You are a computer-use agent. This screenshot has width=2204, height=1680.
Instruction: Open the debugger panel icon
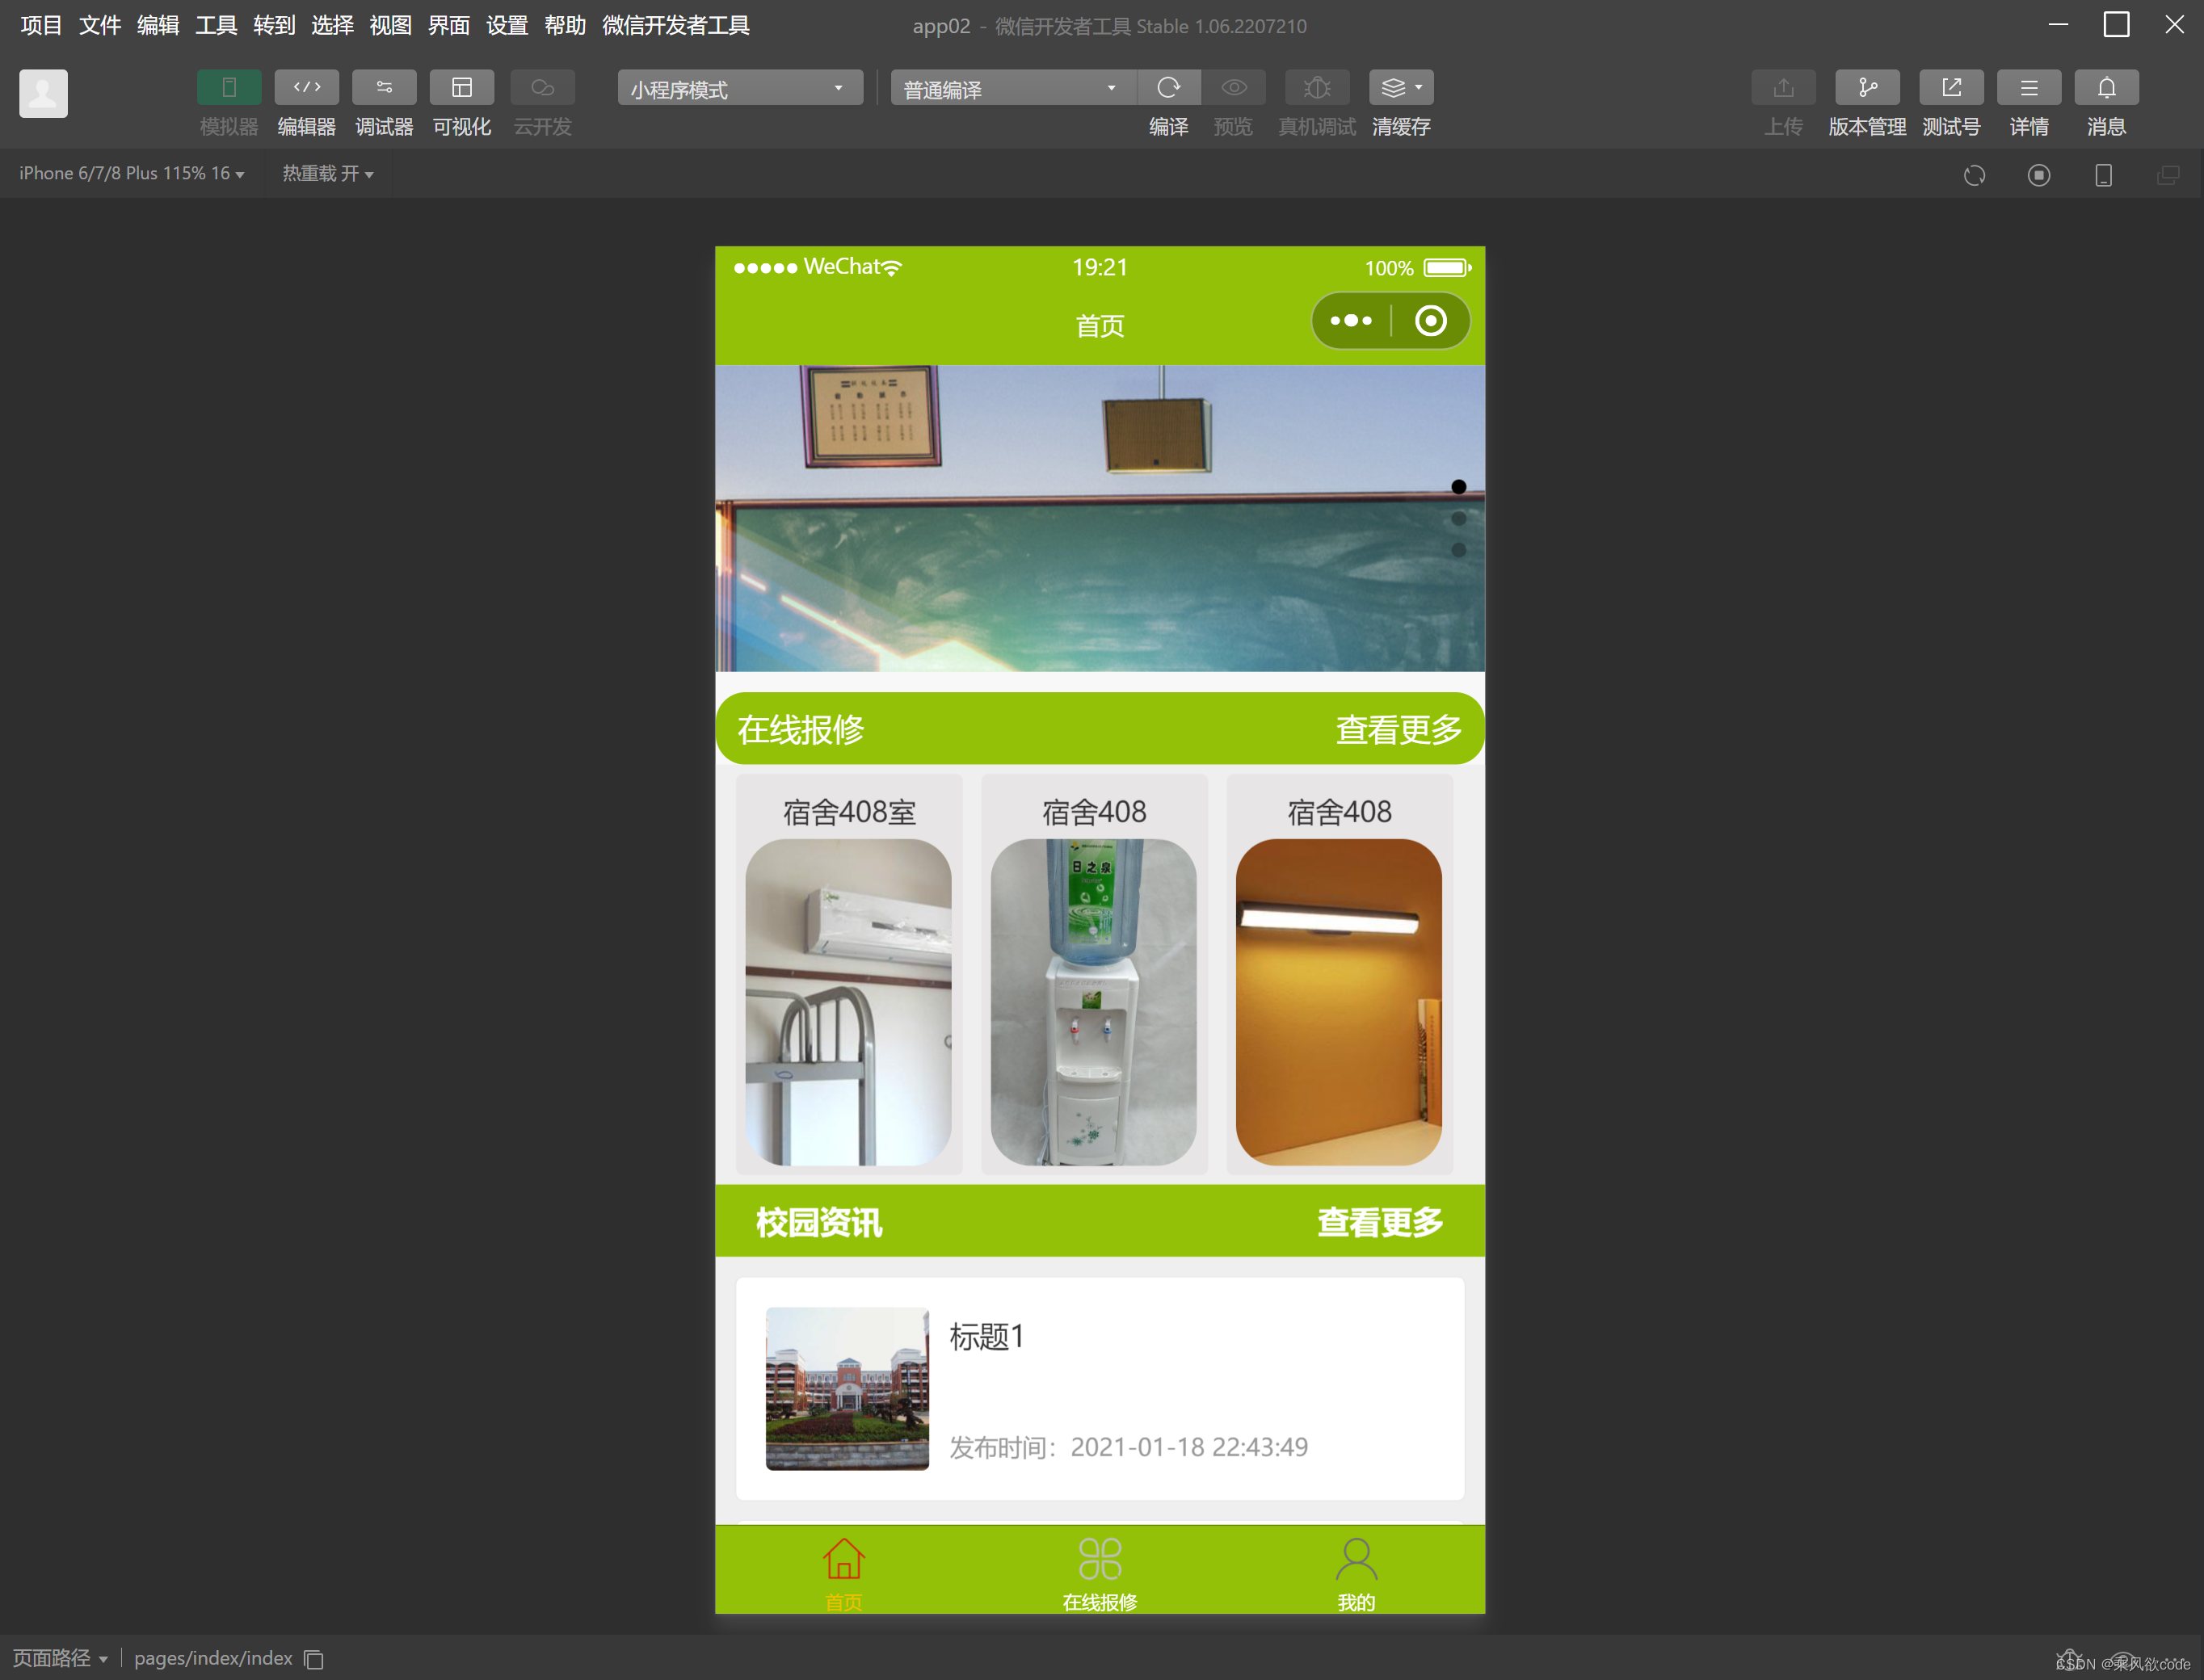click(x=384, y=88)
